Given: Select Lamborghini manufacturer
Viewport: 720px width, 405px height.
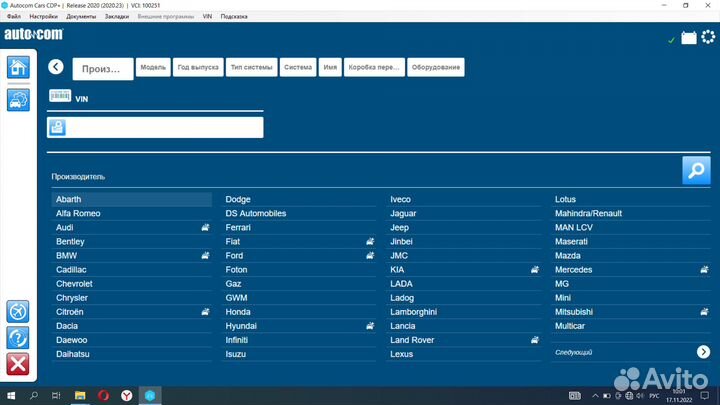Looking at the screenshot, I should [464, 312].
